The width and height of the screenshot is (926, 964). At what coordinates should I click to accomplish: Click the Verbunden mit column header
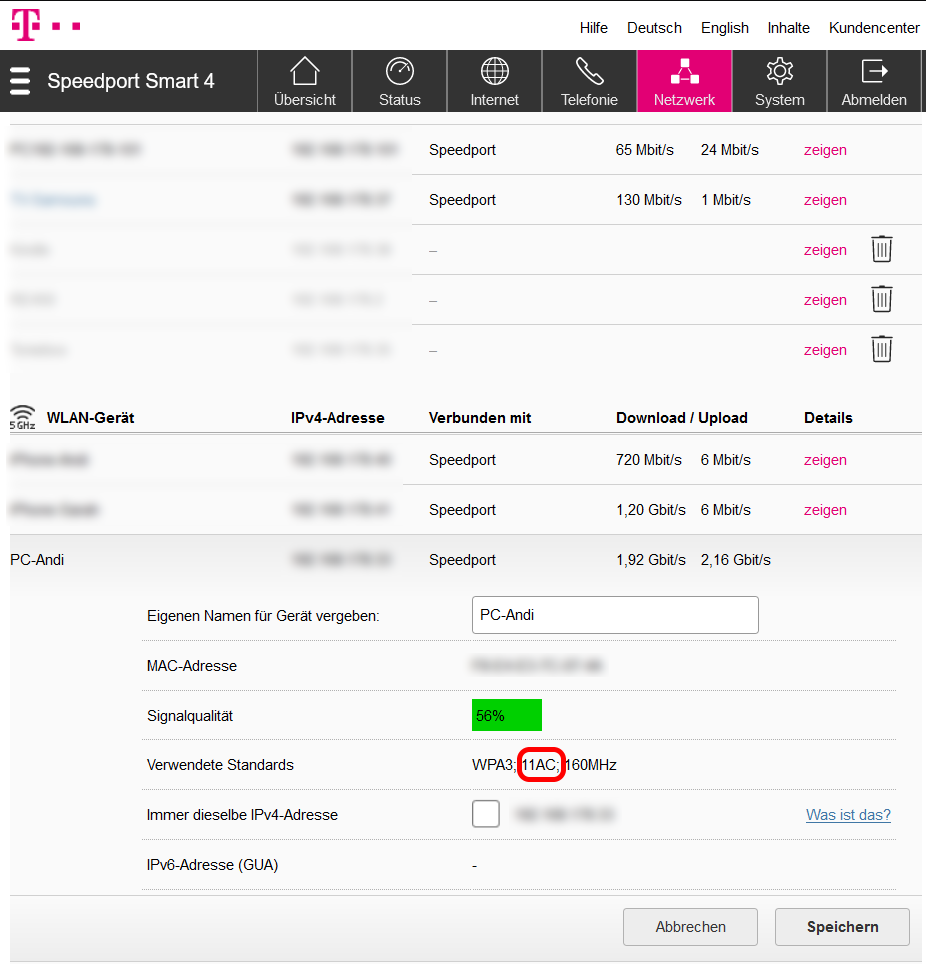pyautogui.click(x=480, y=418)
